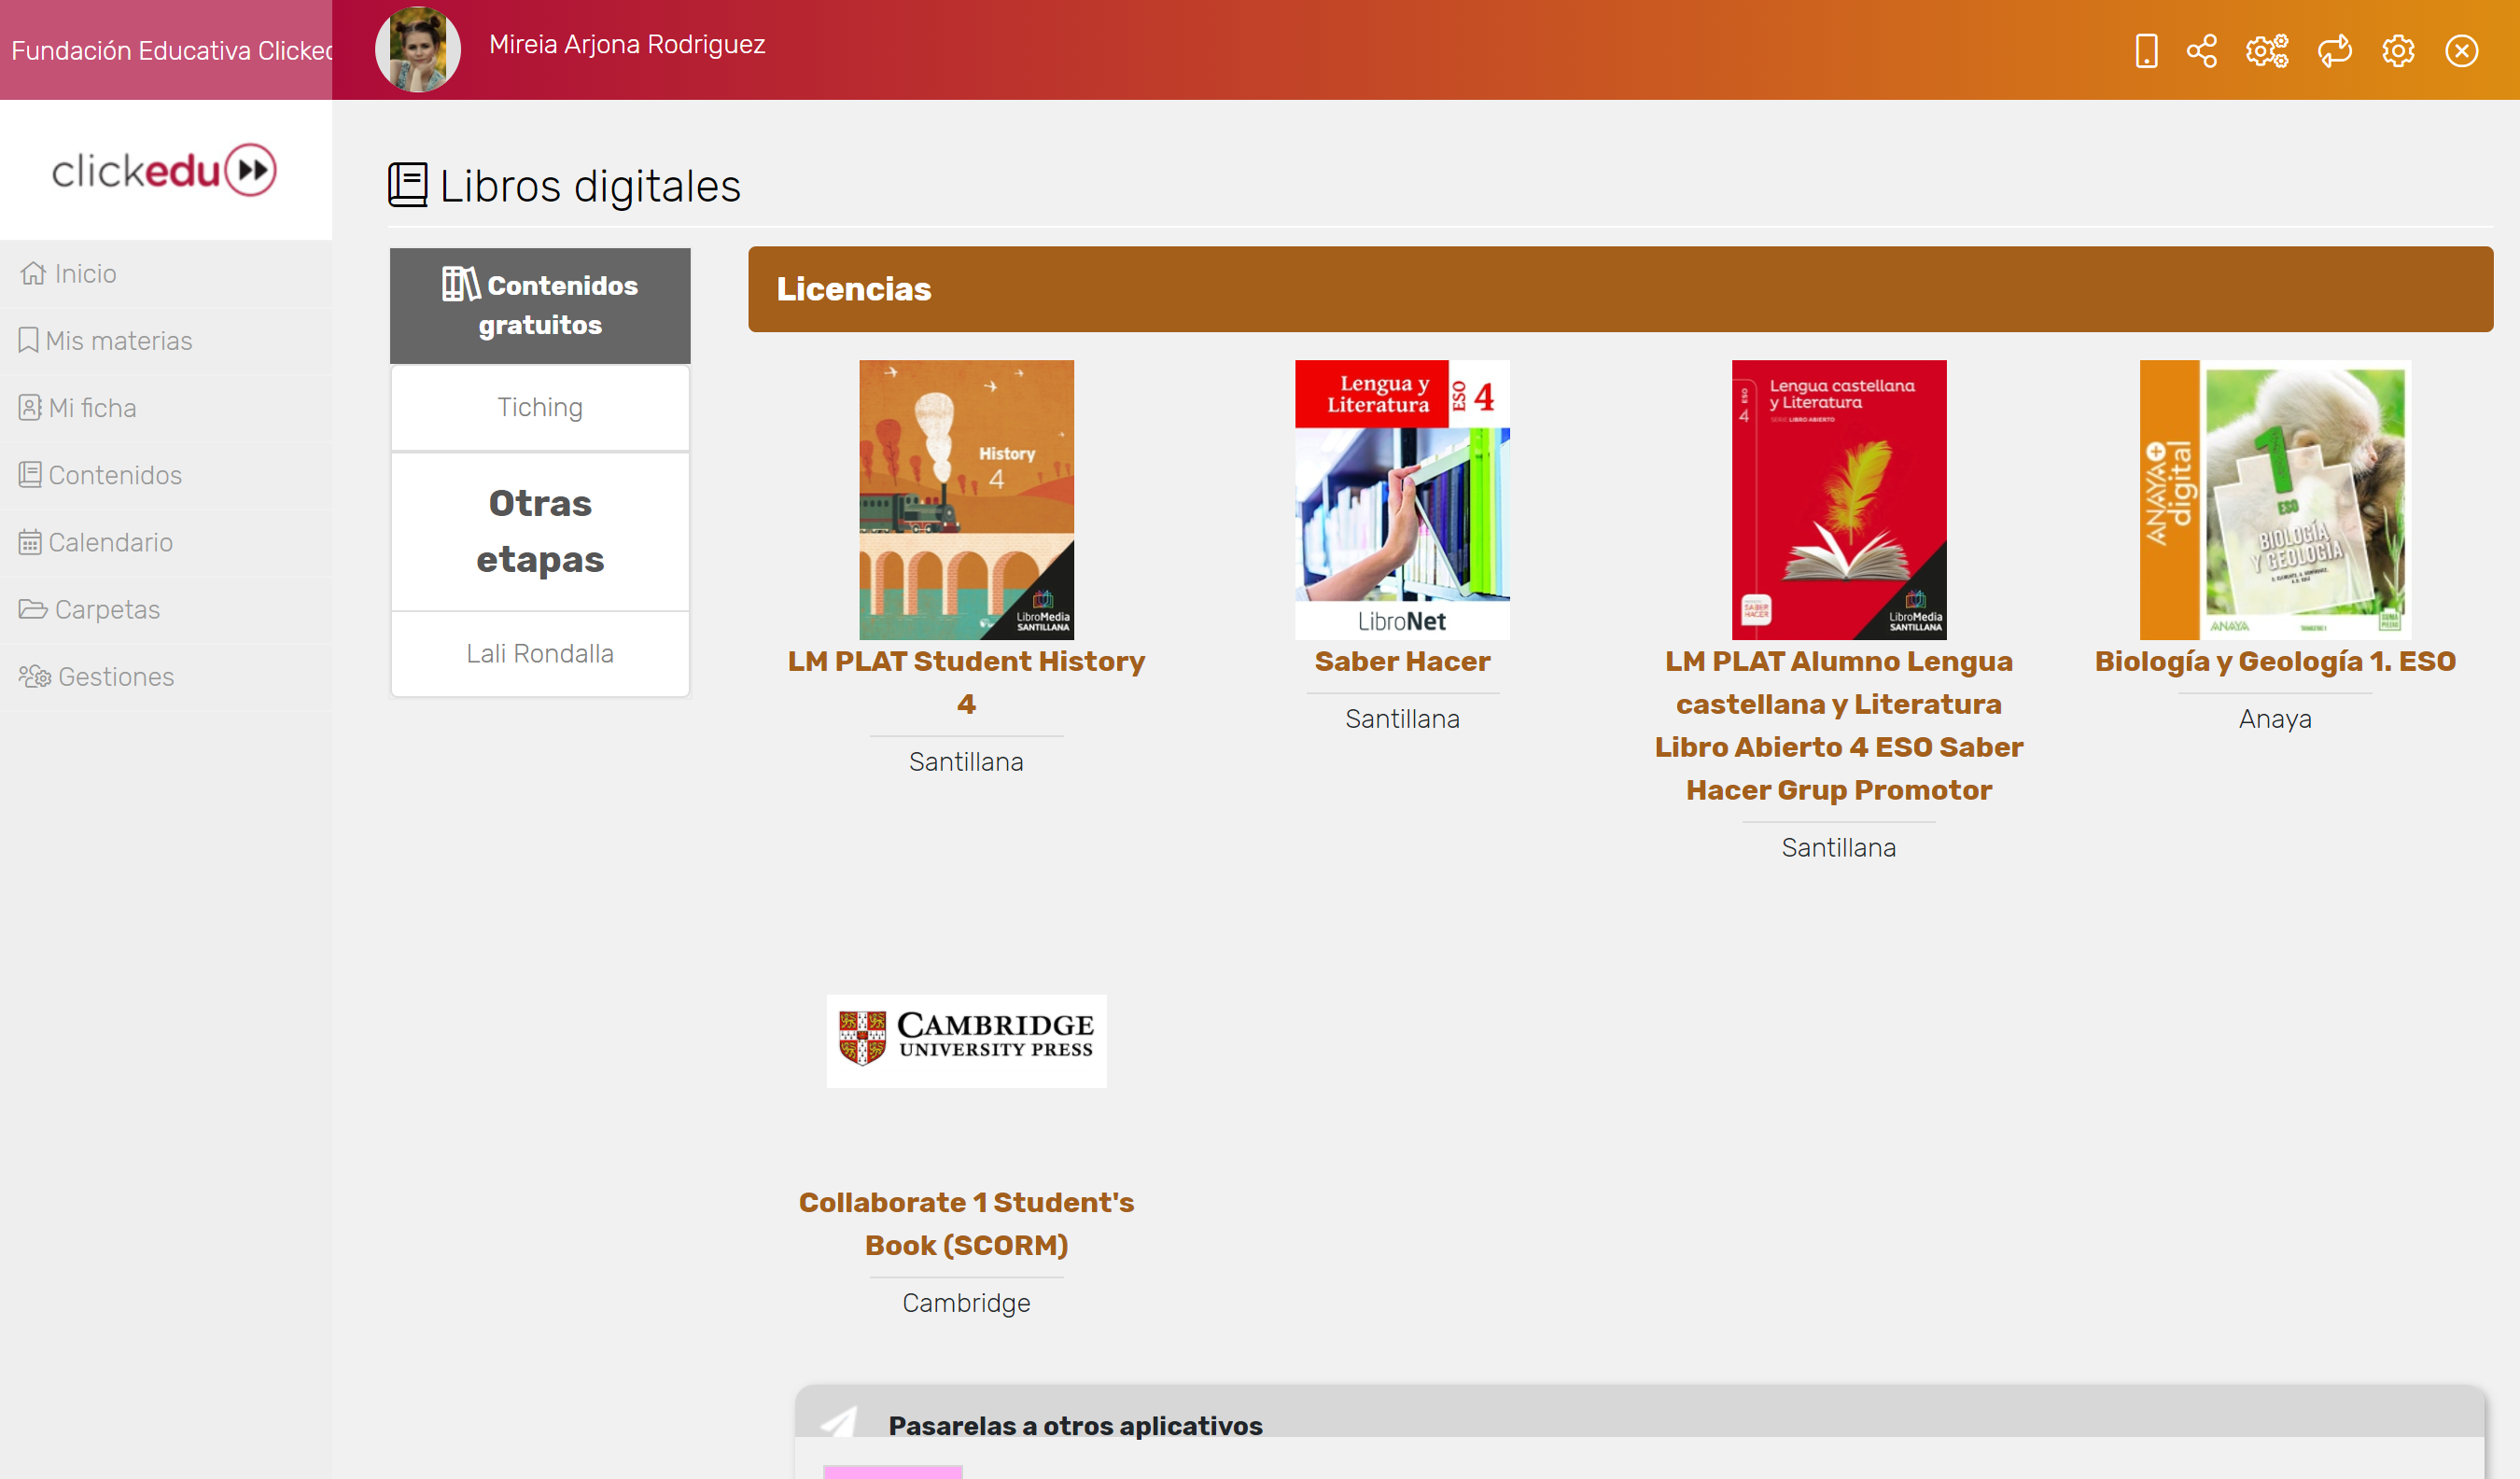Click the History 4 book cover
2520x1479 pixels.
point(966,499)
